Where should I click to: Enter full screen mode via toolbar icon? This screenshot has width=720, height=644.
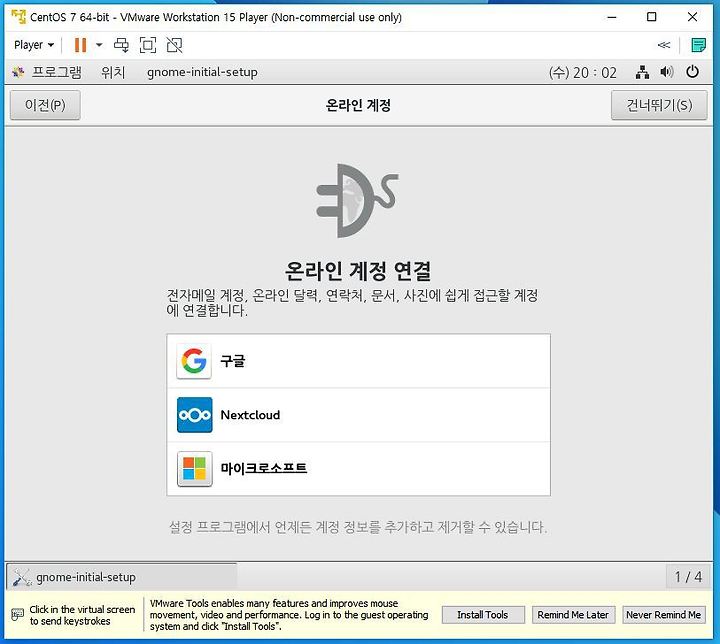pyautogui.click(x=148, y=45)
